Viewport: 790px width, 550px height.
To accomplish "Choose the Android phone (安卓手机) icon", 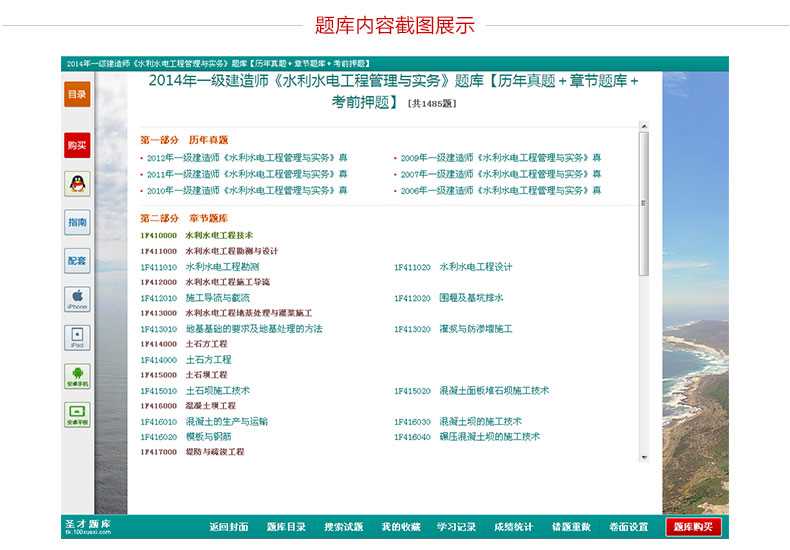I will [77, 376].
